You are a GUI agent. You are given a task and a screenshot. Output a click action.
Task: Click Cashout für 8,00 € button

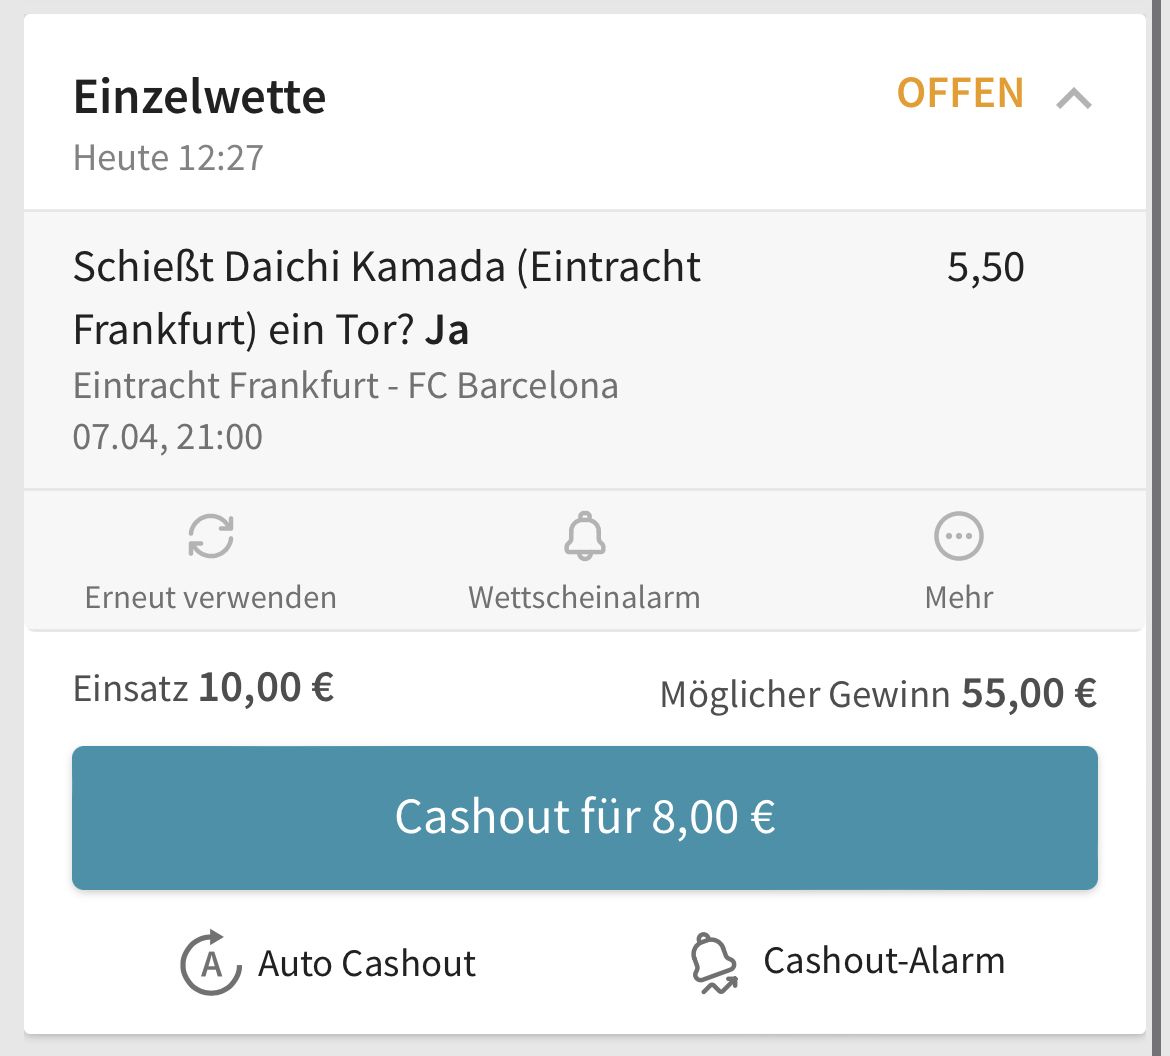point(585,818)
